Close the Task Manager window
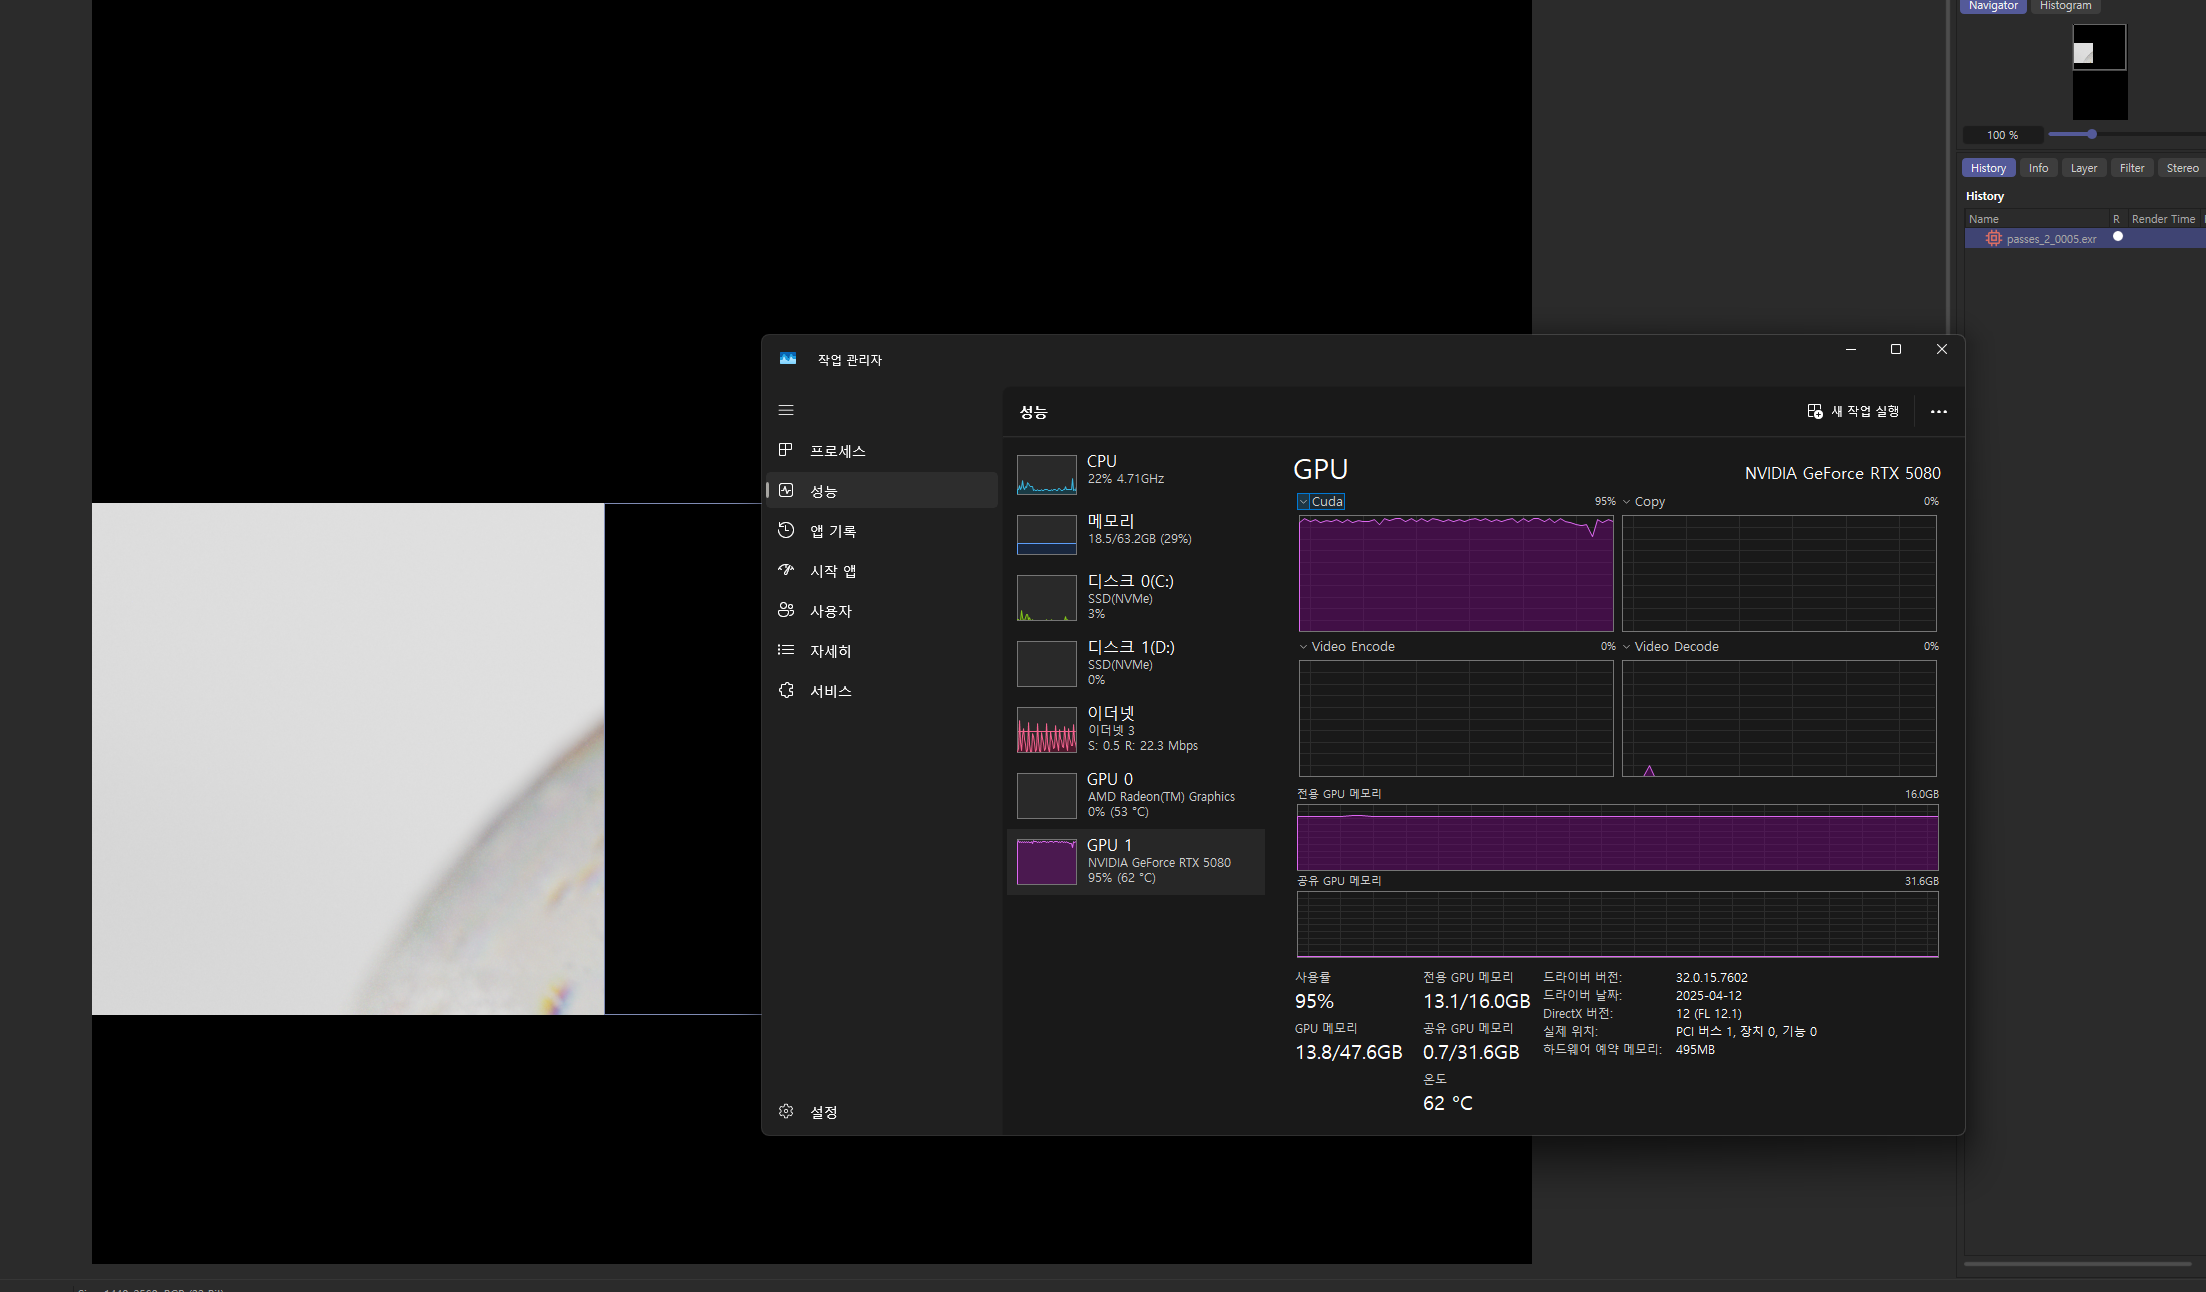This screenshot has height=1292, width=2206. click(x=1942, y=349)
